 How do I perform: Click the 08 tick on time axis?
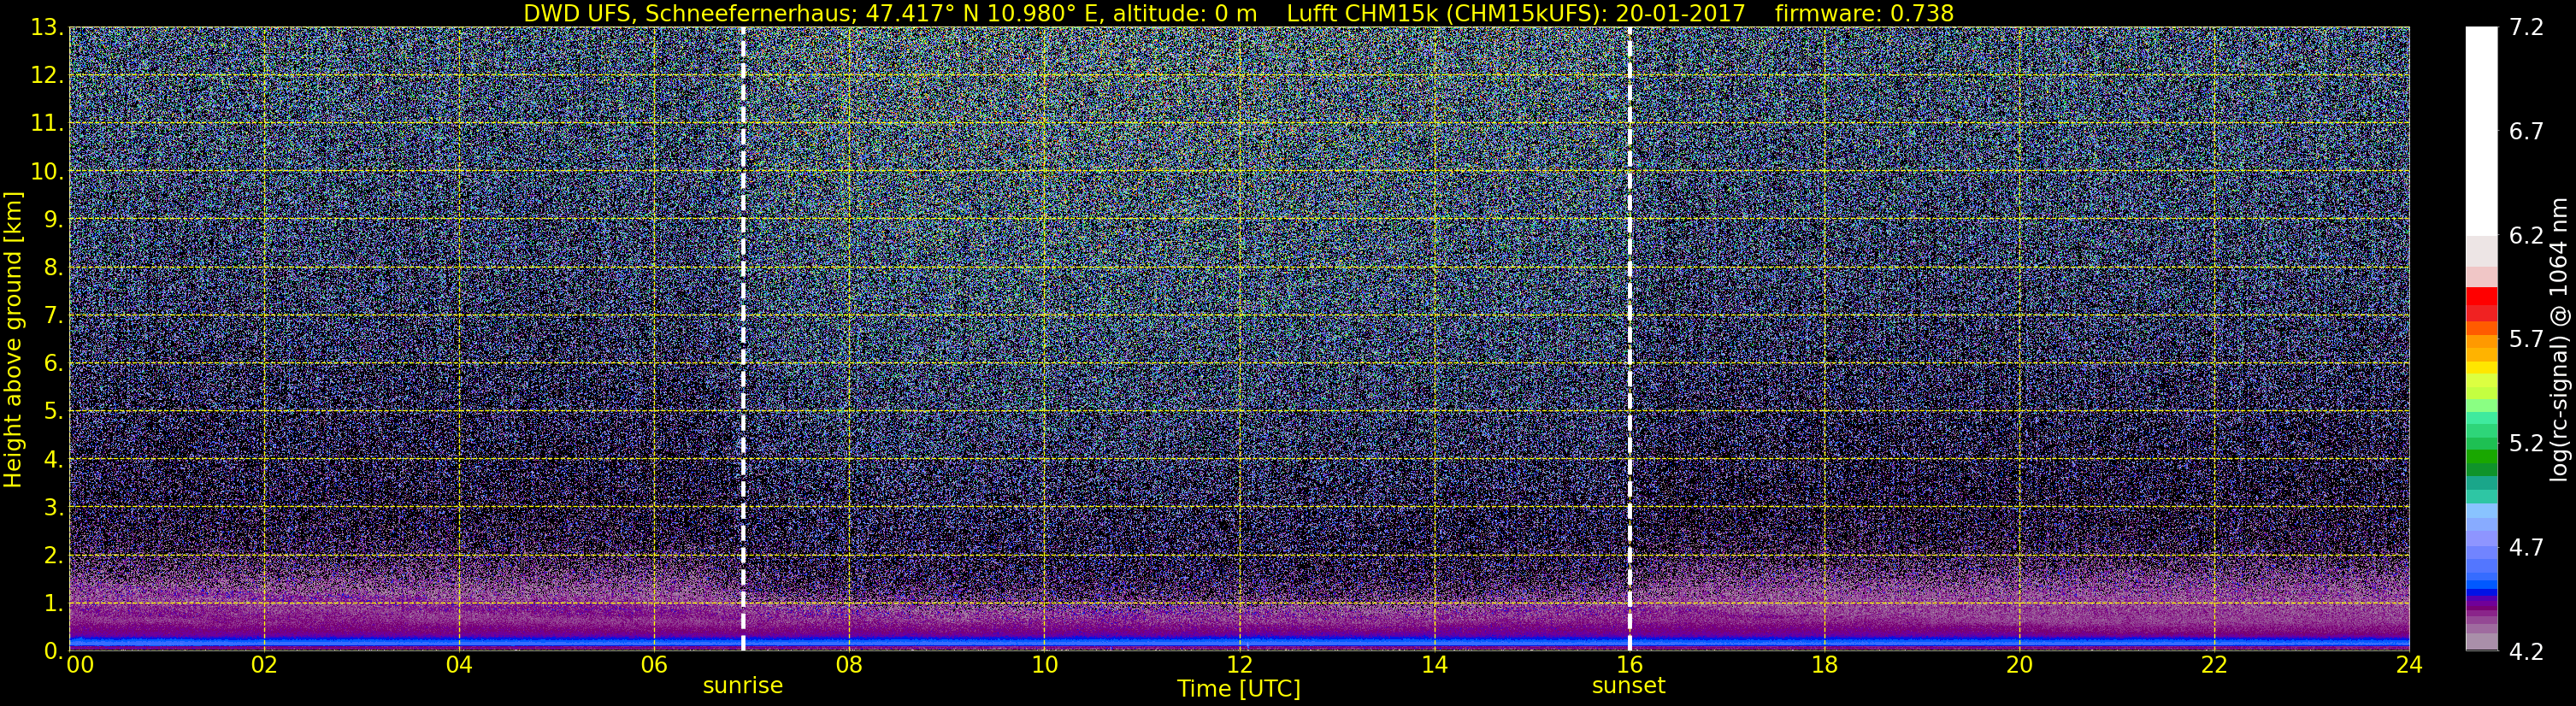(849, 665)
